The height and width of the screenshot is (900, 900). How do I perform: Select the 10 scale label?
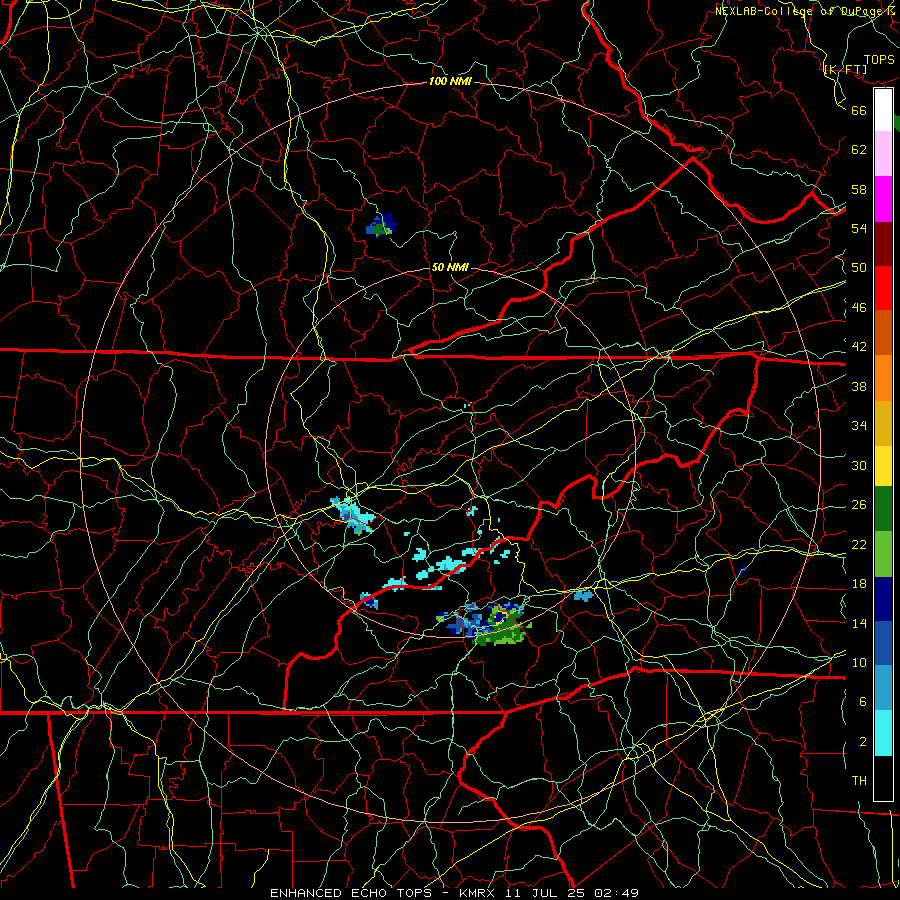[859, 662]
